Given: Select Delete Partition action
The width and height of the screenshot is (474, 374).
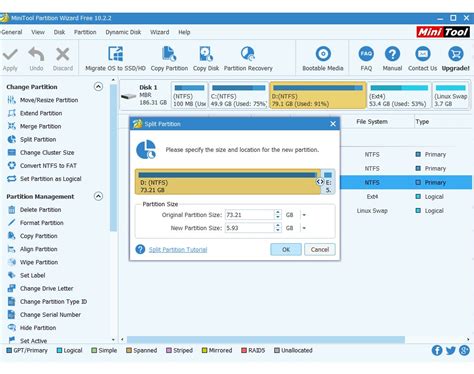Looking at the screenshot, I should pos(34,210).
